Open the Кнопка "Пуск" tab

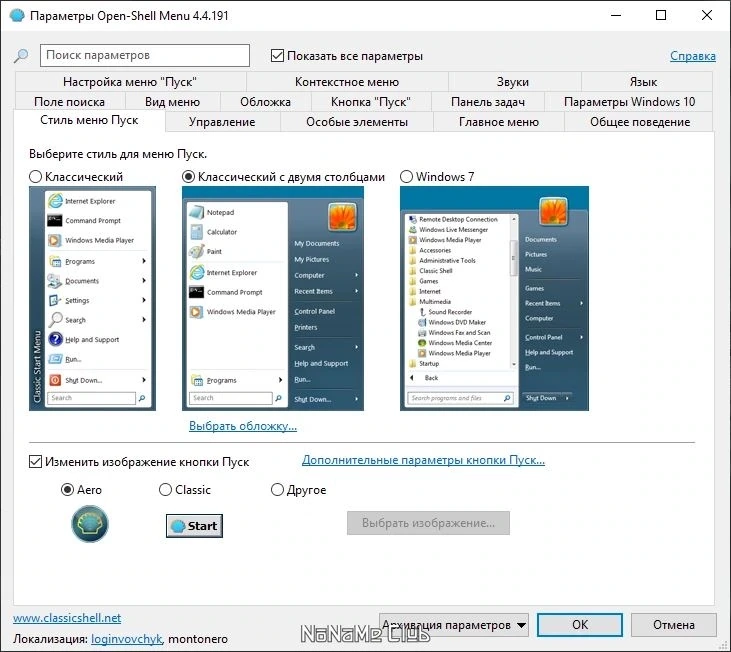click(x=371, y=102)
